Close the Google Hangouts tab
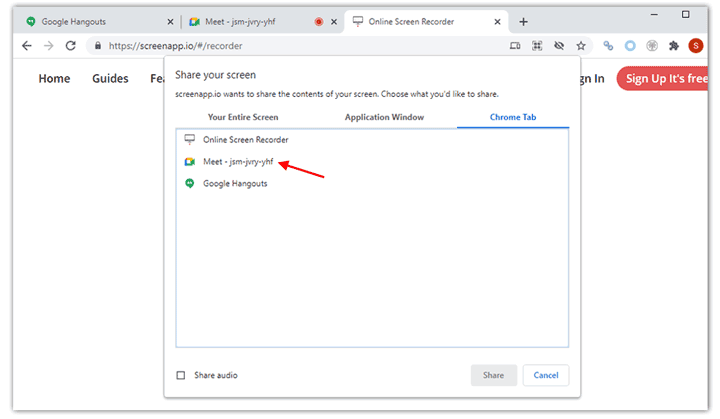 coord(170,22)
